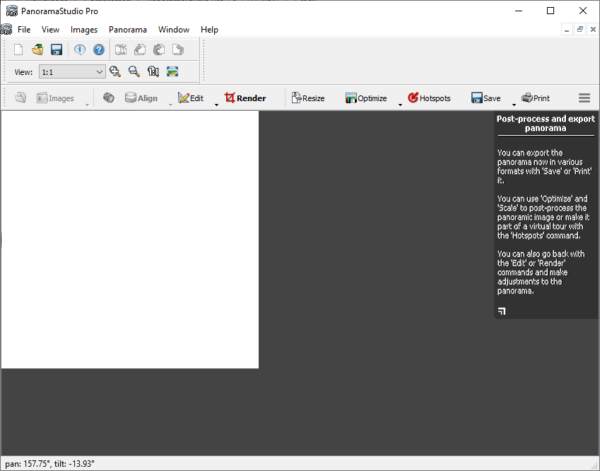Click the Optimize toolbar button

[x=366, y=98]
